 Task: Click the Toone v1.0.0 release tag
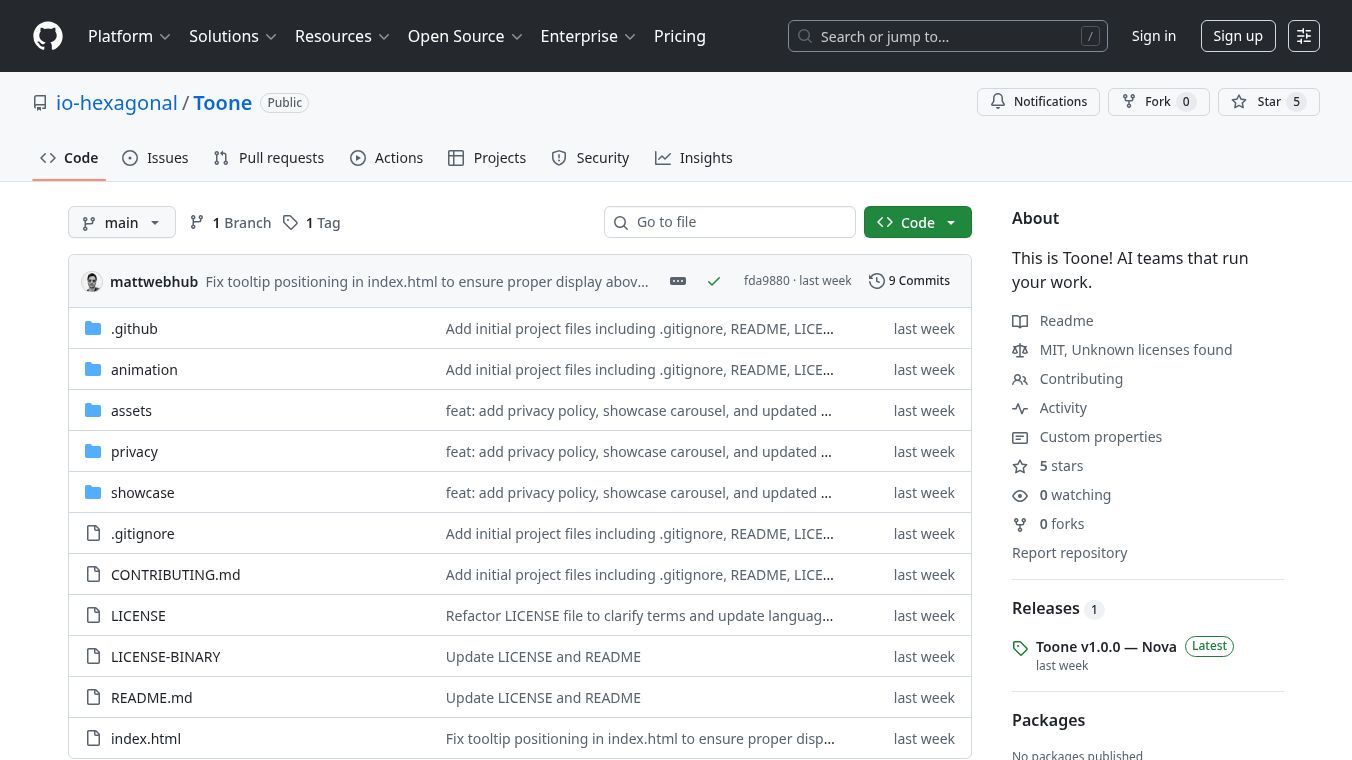pos(1105,647)
